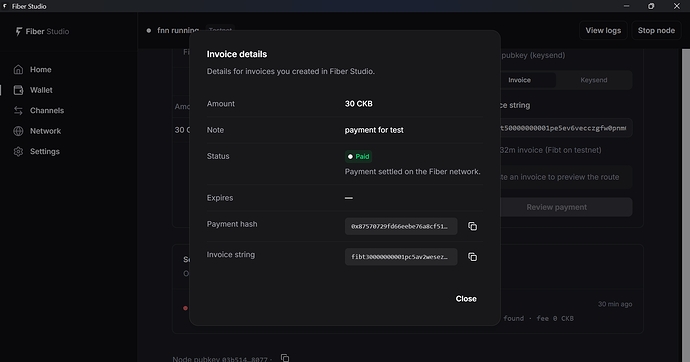Go to Channels section
Viewport: 690px width, 362px height.
[x=47, y=110]
